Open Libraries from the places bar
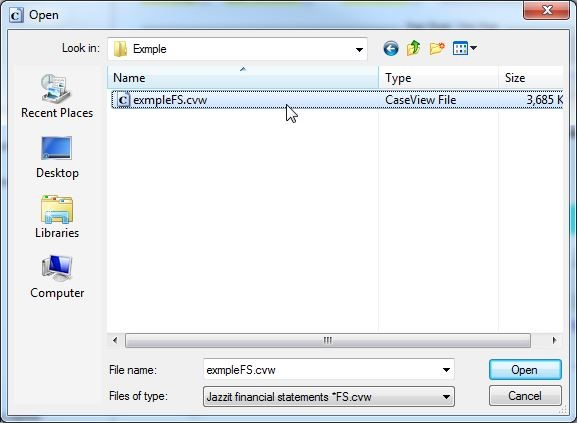Screen dimensions: 577x423 pos(57,217)
